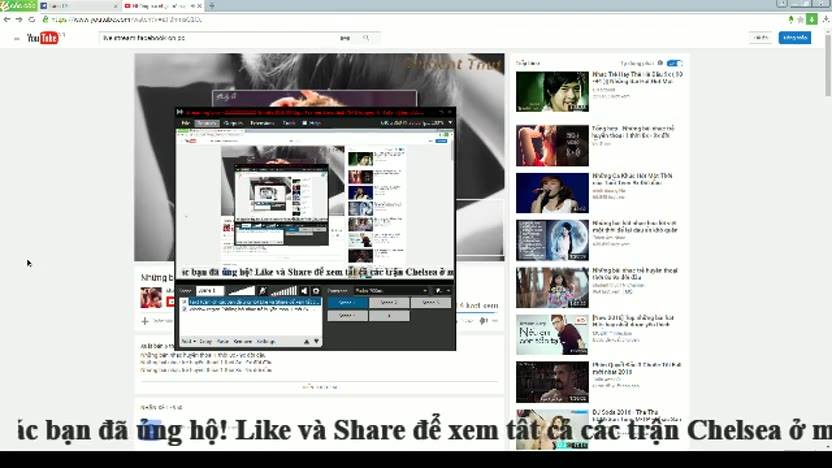Click the YouTube logo
The width and height of the screenshot is (832, 468).
pyautogui.click(x=42, y=38)
